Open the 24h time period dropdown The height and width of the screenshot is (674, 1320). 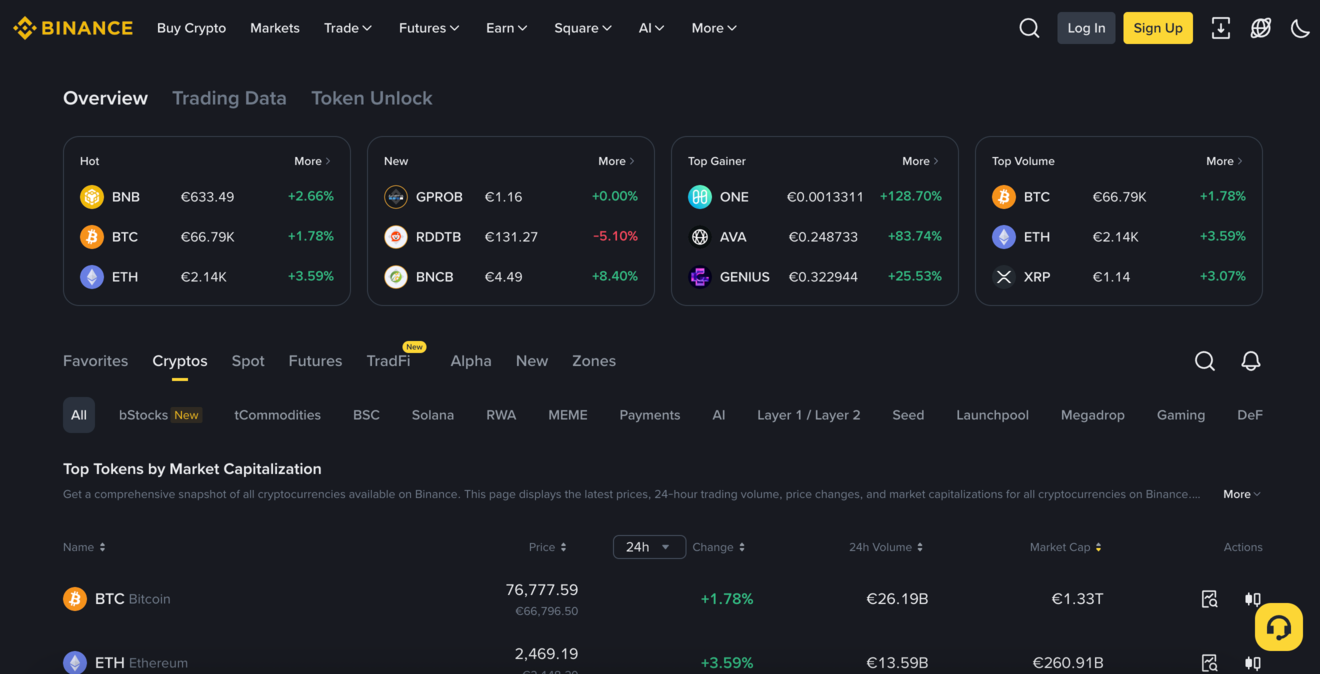click(x=649, y=547)
